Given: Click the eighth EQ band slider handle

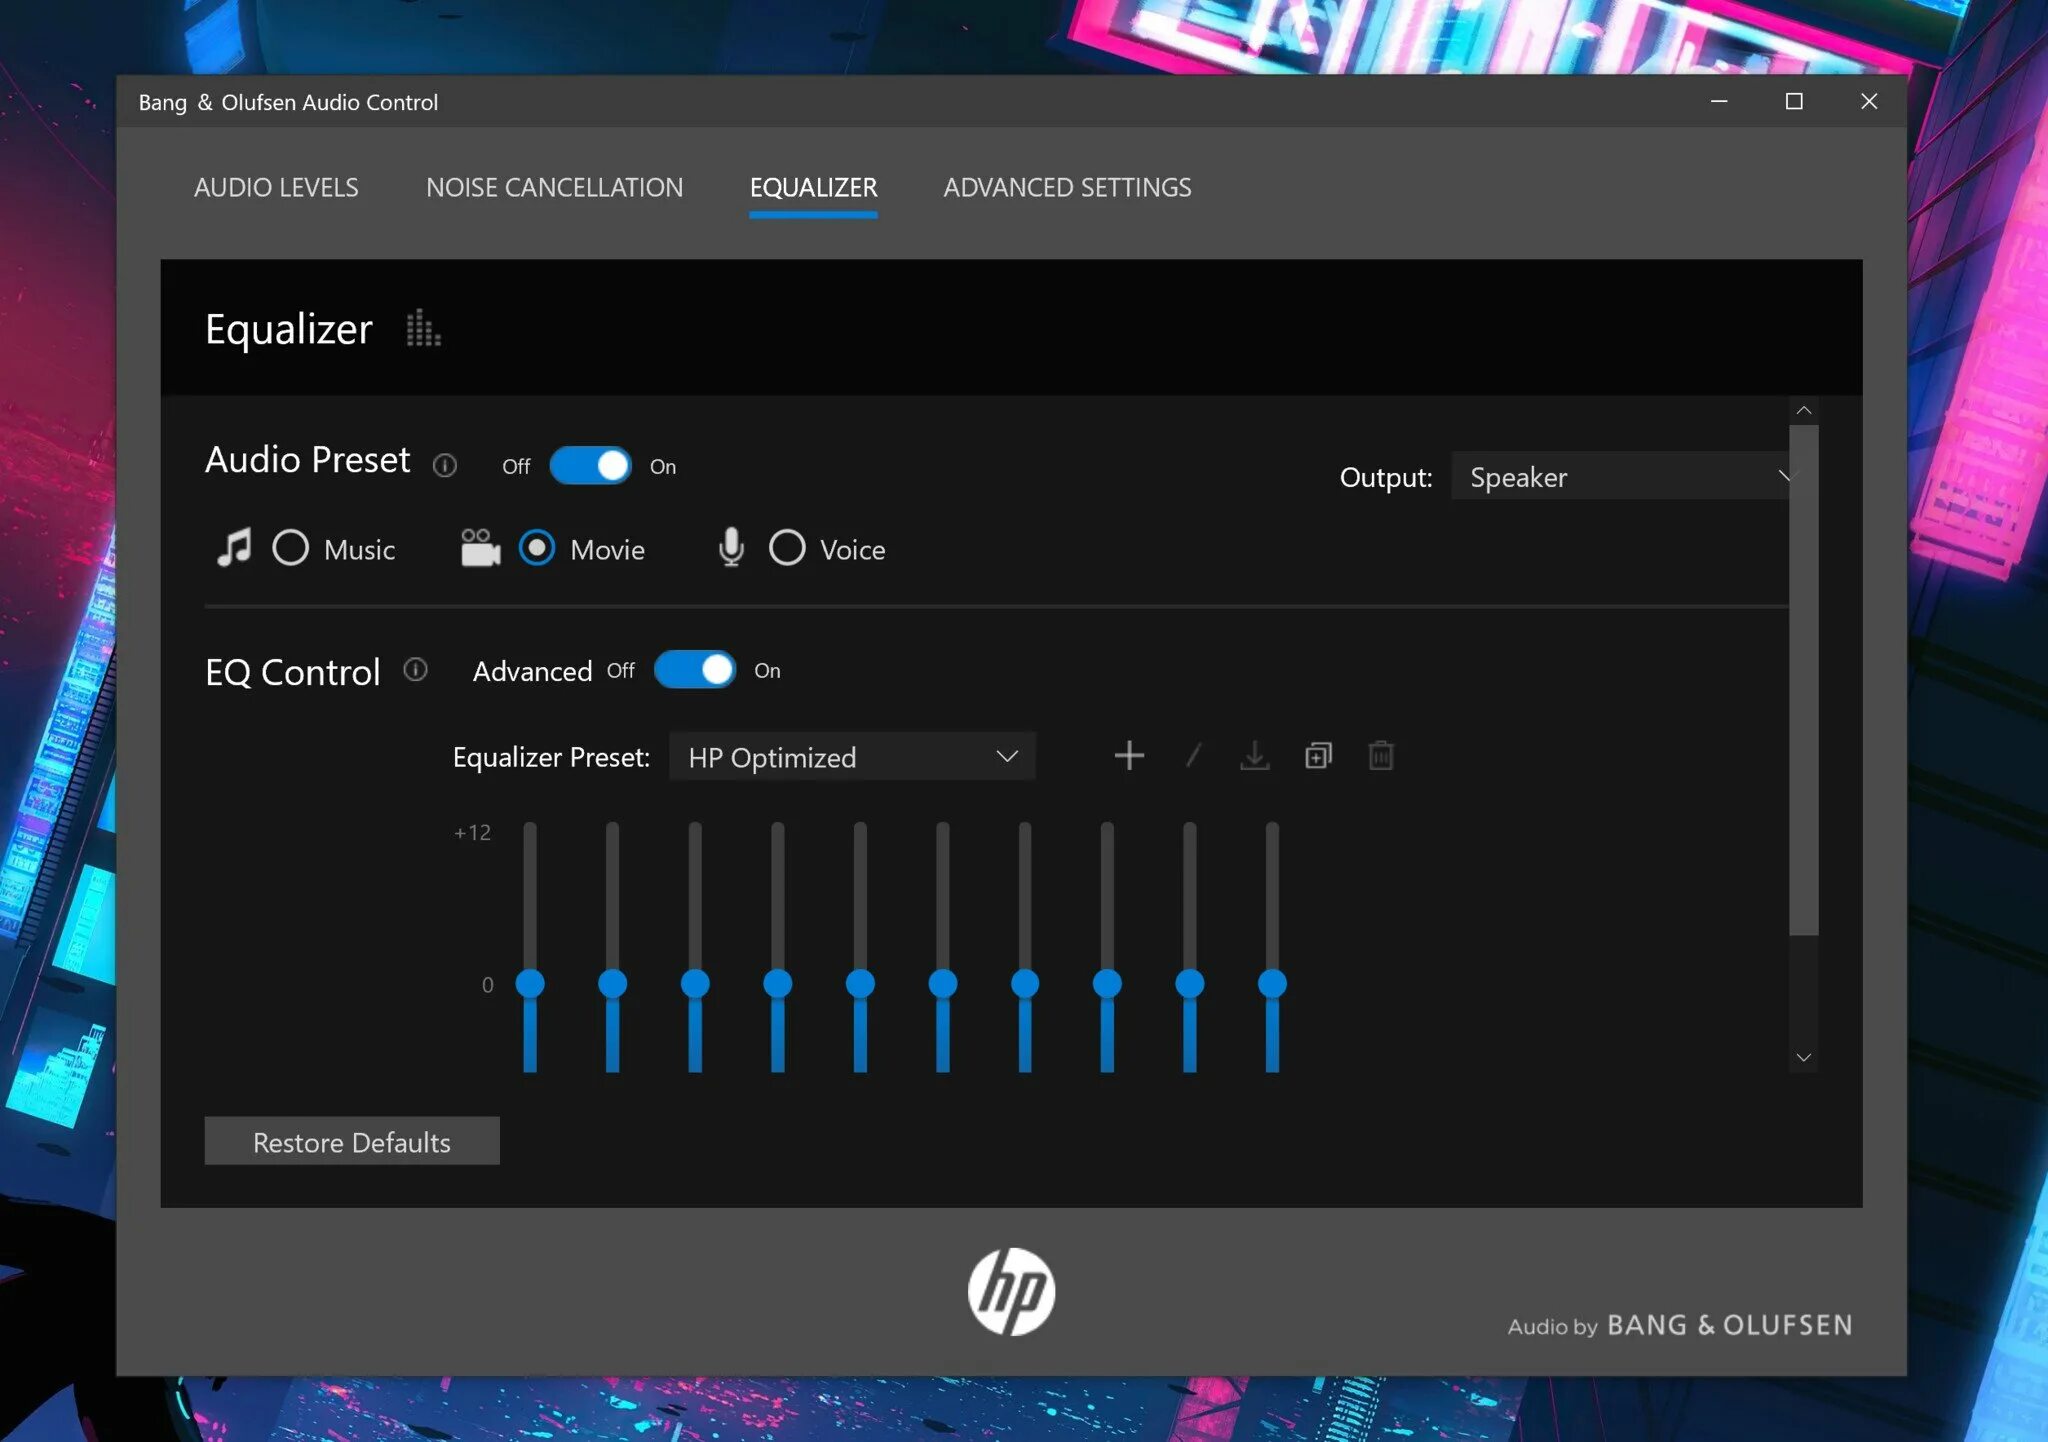Looking at the screenshot, I should [x=1107, y=983].
